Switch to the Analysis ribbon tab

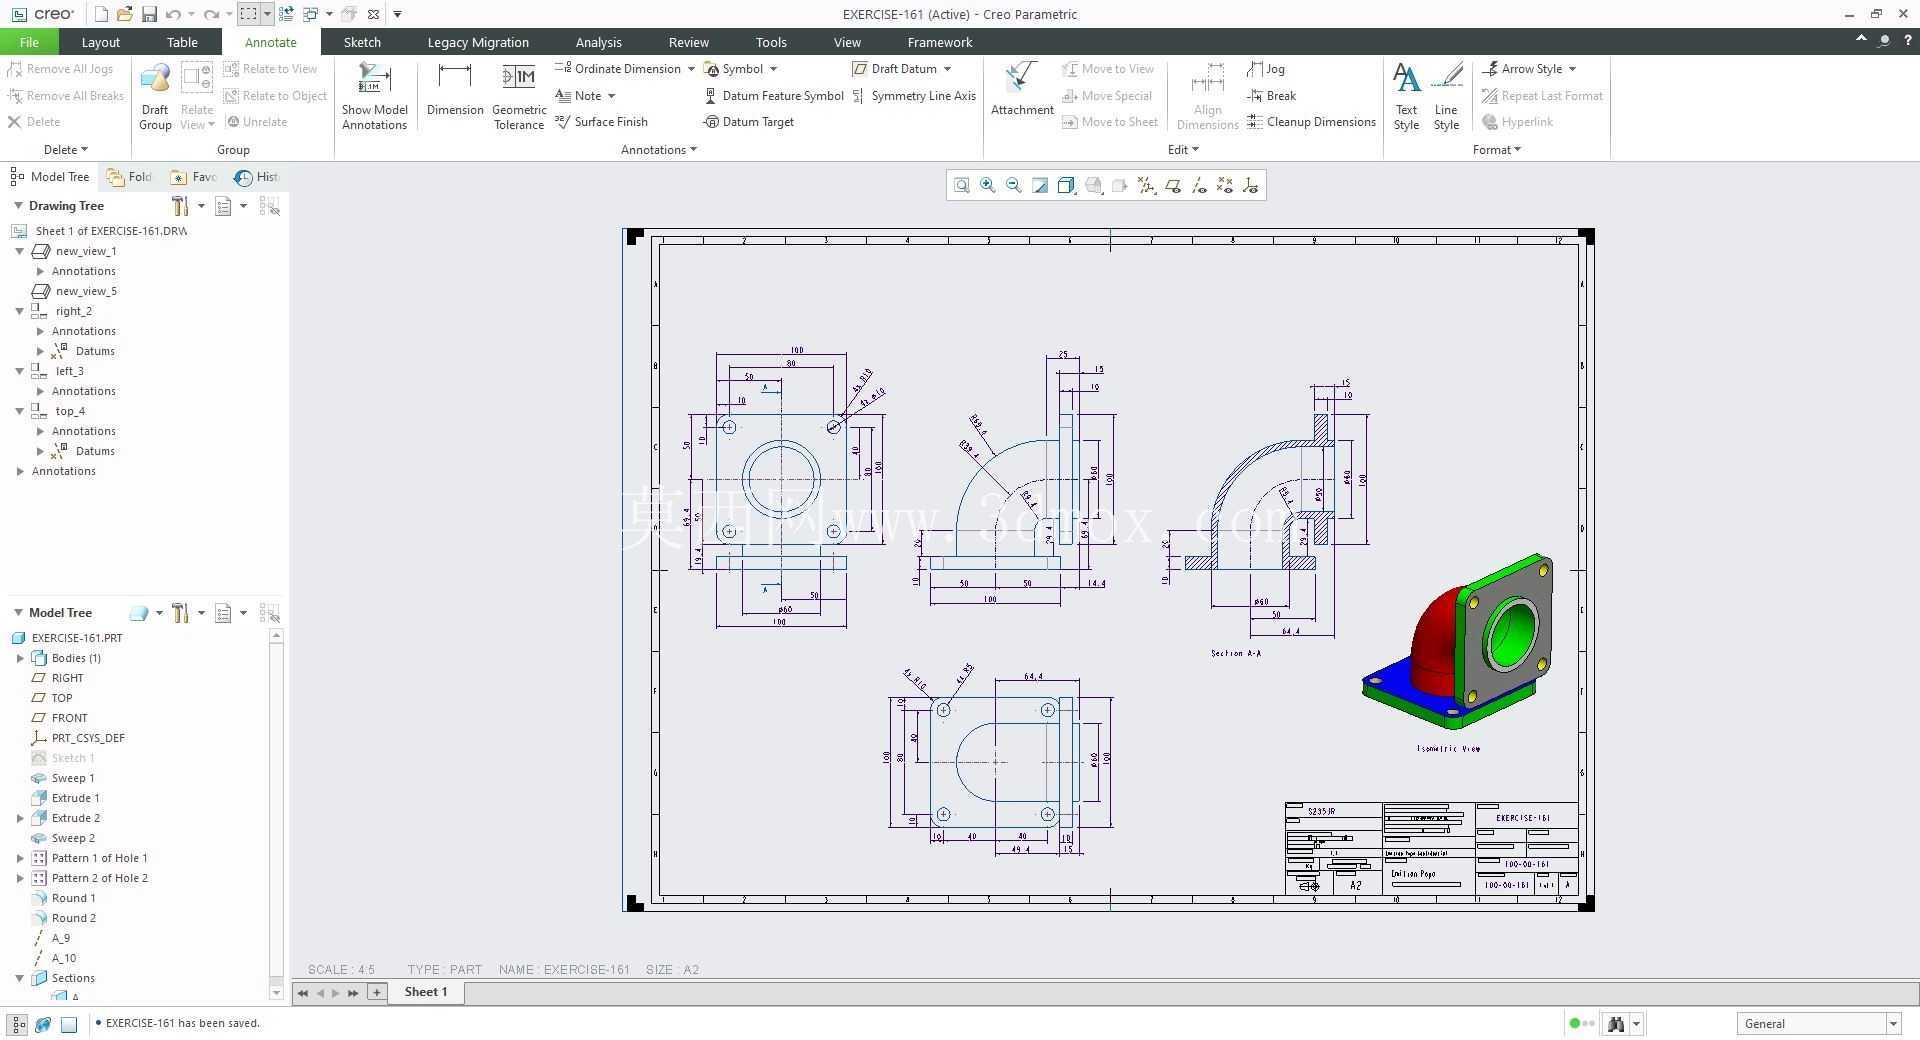click(x=598, y=42)
